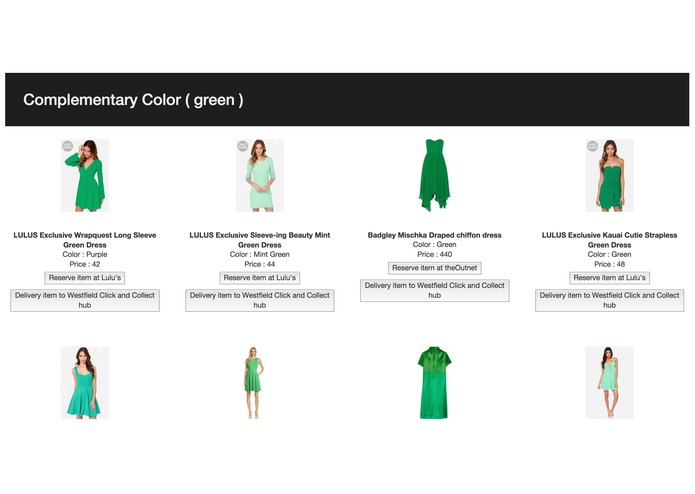
Task: Click the 'Price : 42' text
Action: (85, 264)
